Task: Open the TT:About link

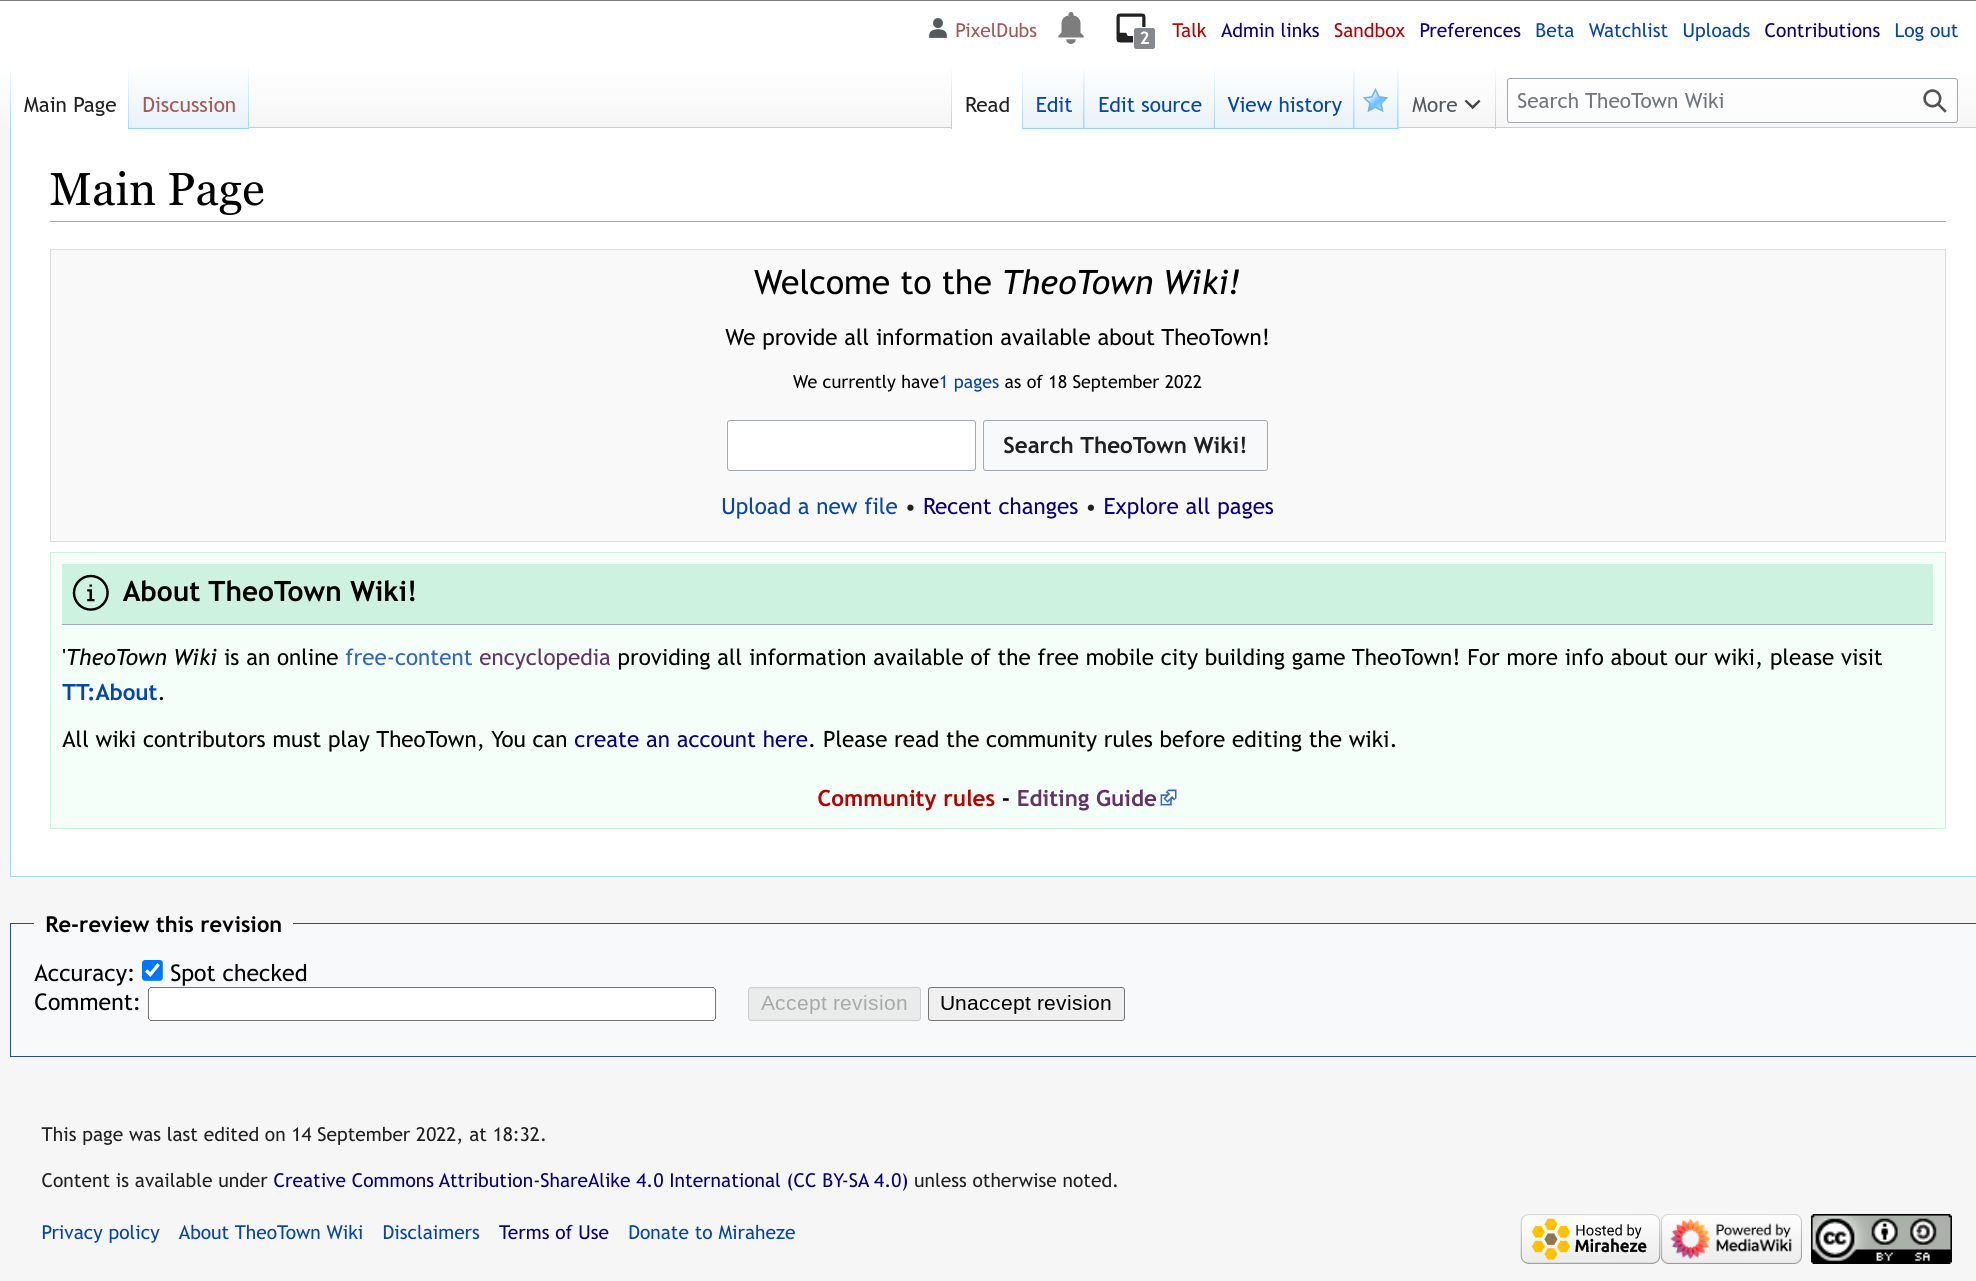Action: [110, 693]
